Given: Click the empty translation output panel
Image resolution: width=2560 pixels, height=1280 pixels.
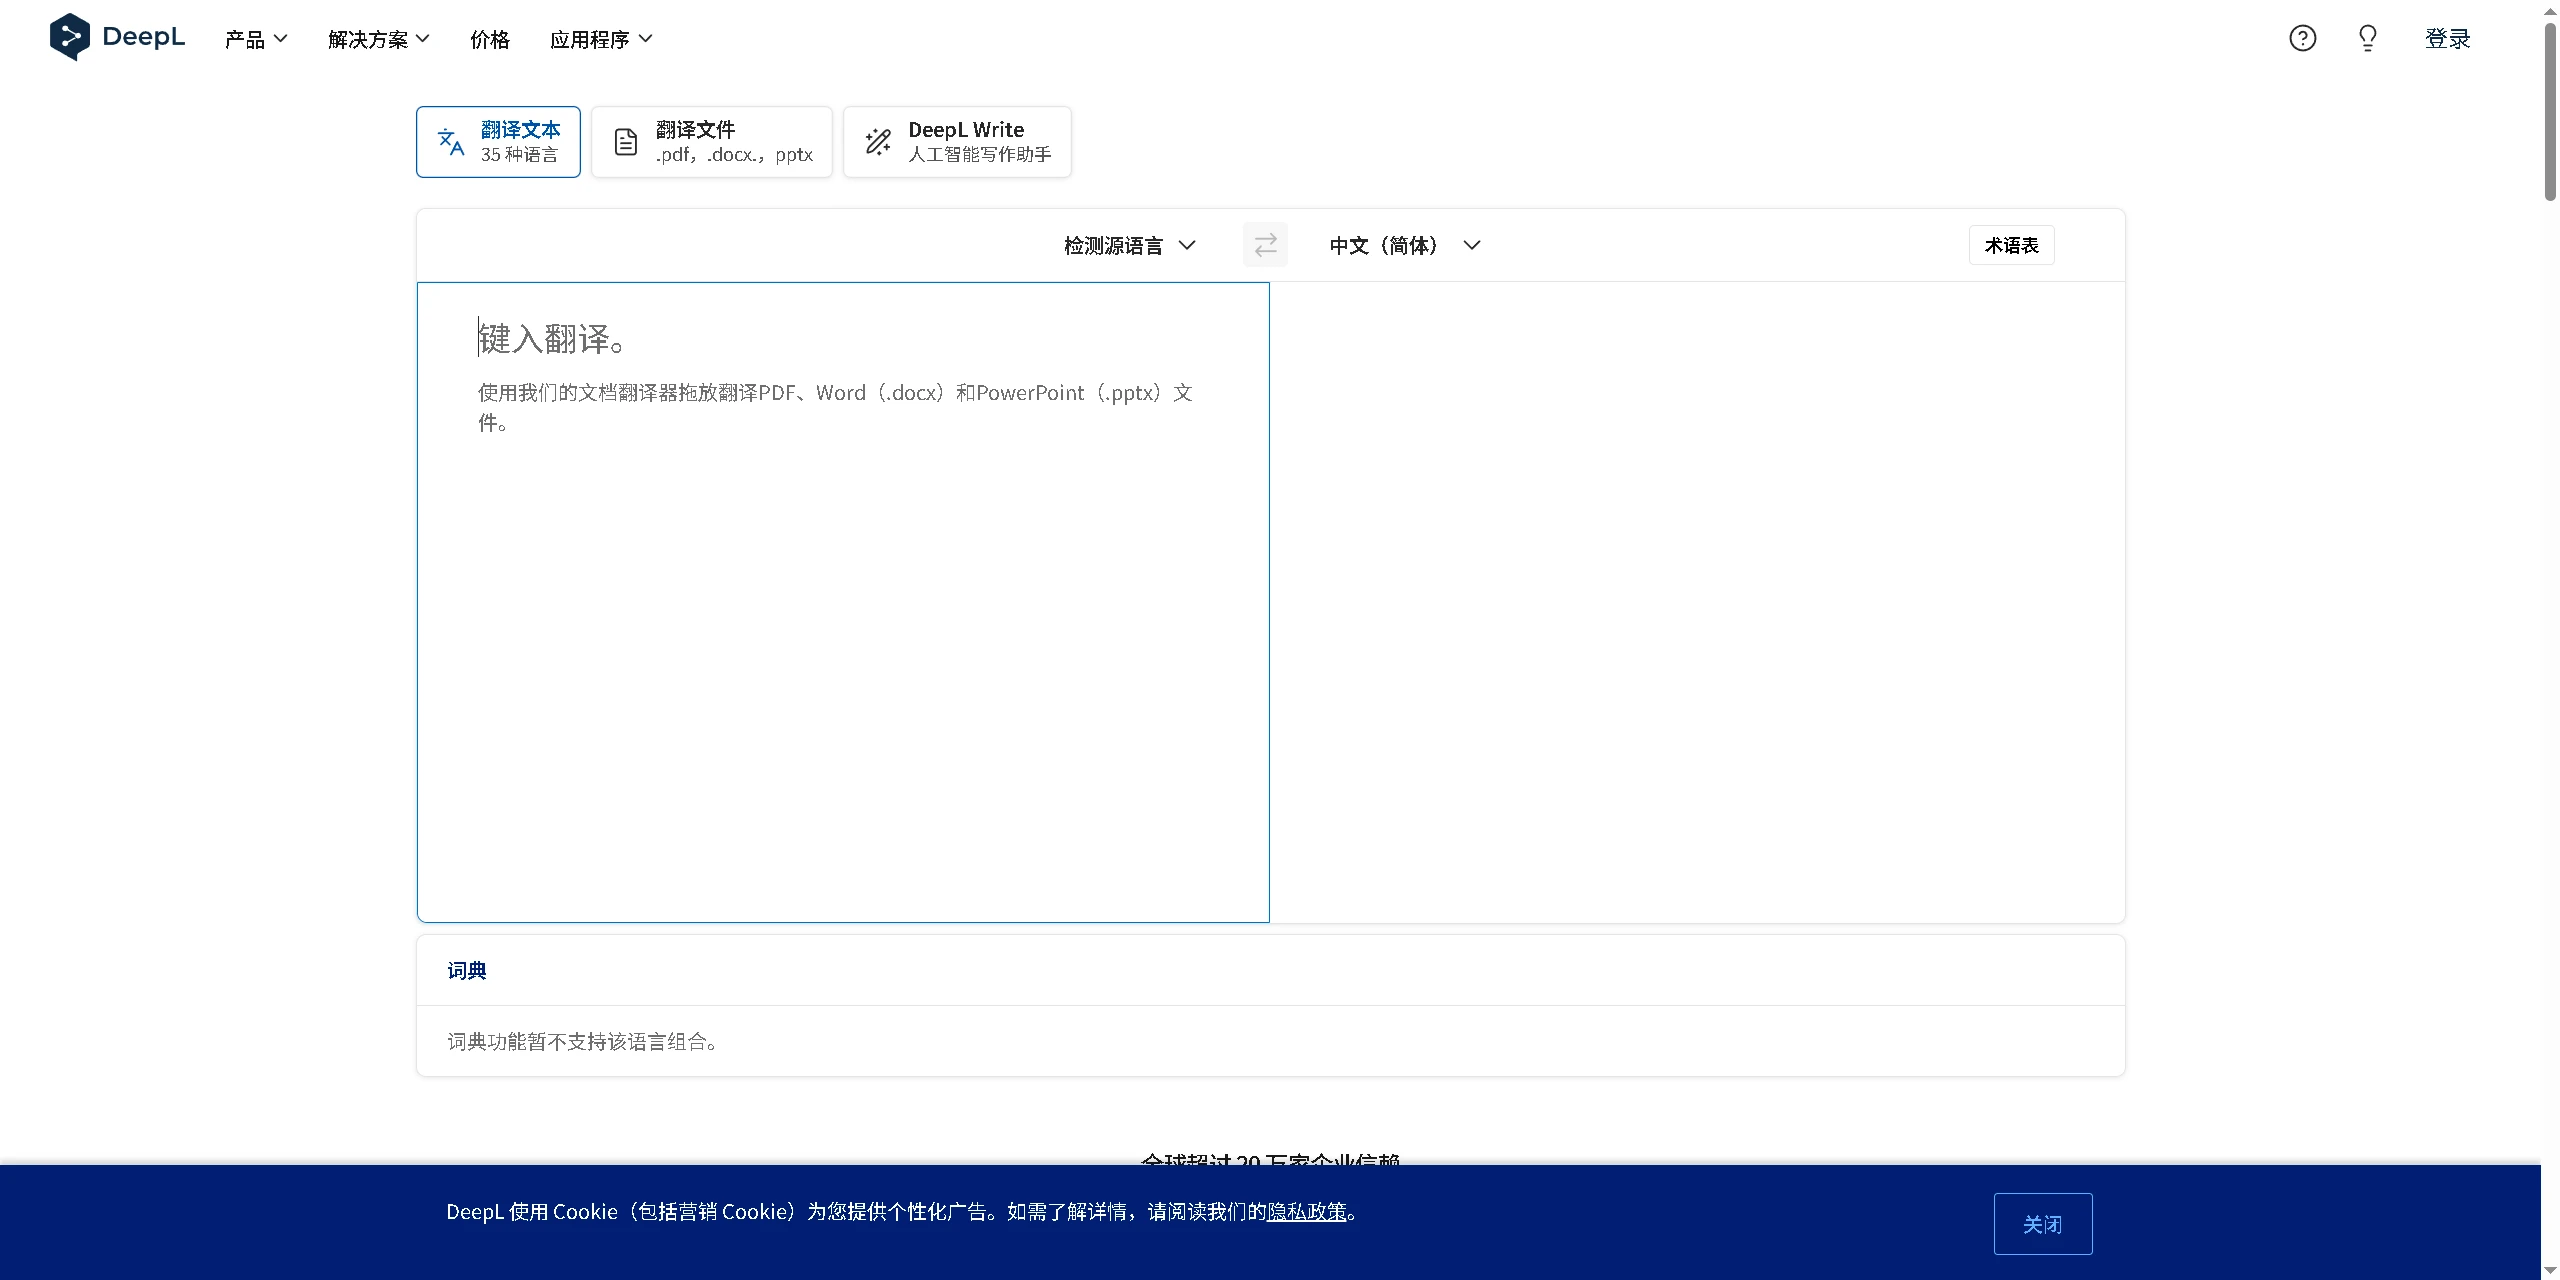Looking at the screenshot, I should [x=1697, y=602].
